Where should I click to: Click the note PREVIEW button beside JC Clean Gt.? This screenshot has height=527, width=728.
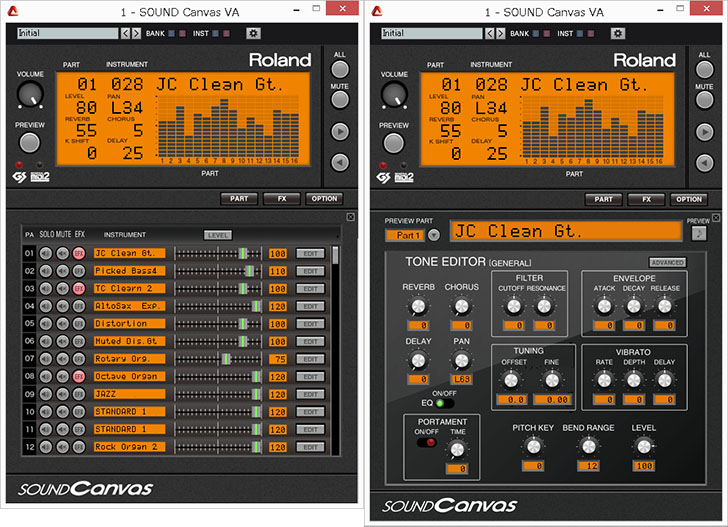tap(699, 234)
